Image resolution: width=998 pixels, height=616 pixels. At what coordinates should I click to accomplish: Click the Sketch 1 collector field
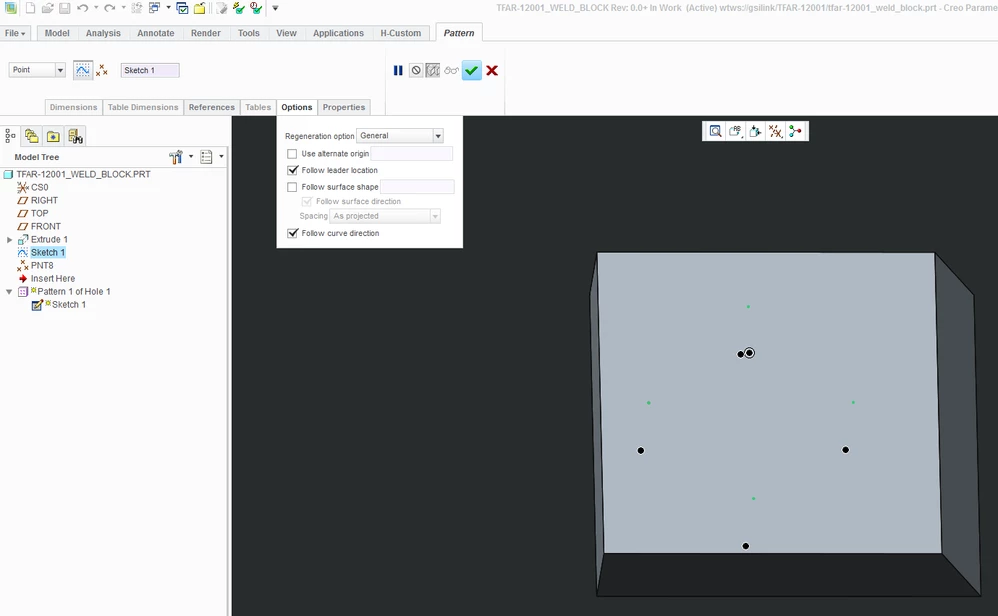[150, 70]
